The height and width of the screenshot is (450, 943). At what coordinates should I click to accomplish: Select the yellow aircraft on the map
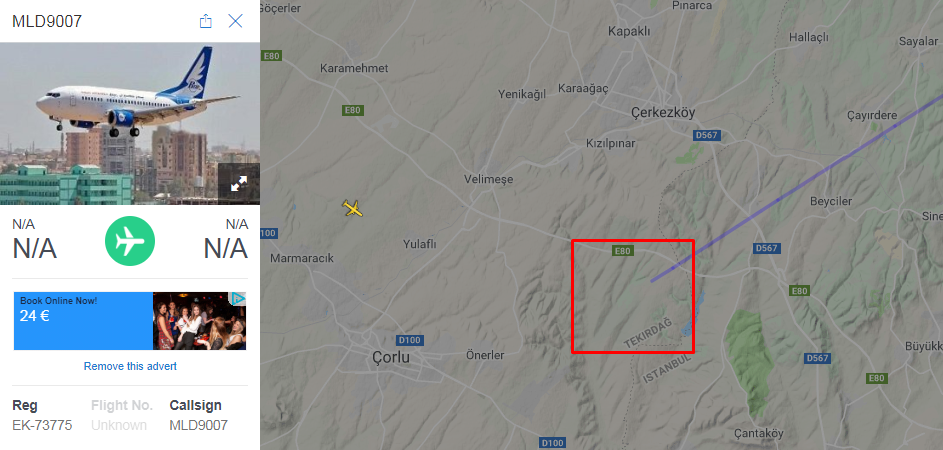352,208
